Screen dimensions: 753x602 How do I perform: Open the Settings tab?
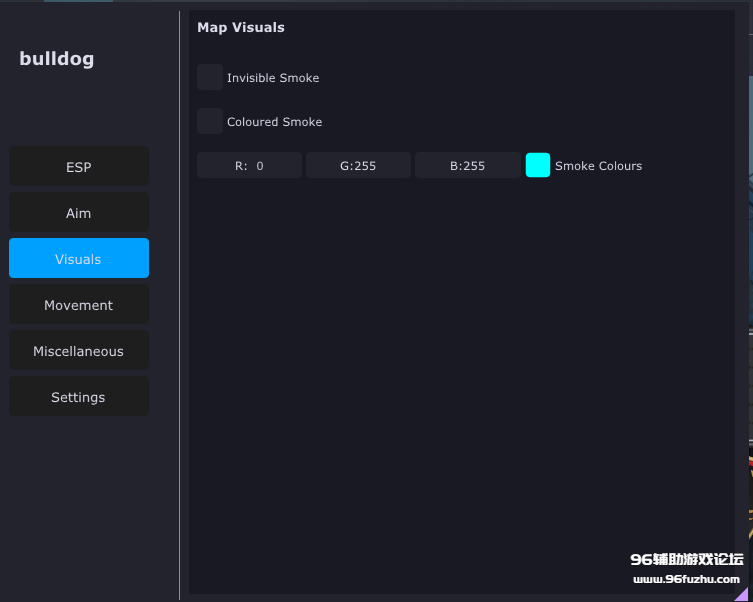pyautogui.click(x=79, y=397)
